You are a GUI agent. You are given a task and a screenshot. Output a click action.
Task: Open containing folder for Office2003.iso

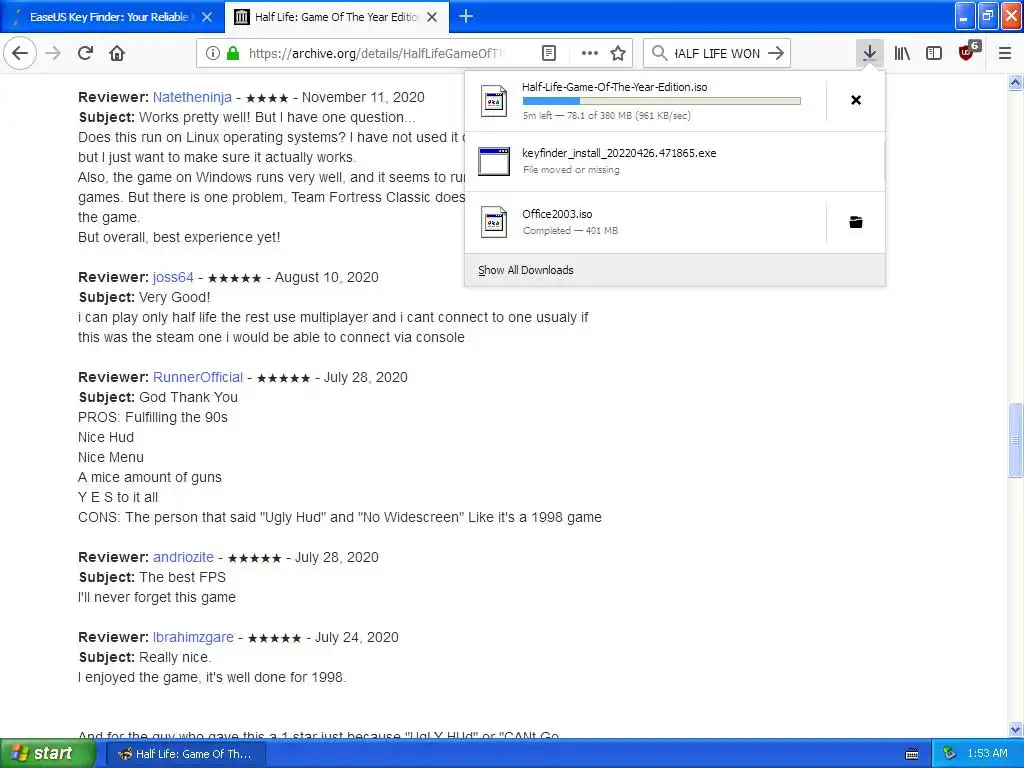856,222
